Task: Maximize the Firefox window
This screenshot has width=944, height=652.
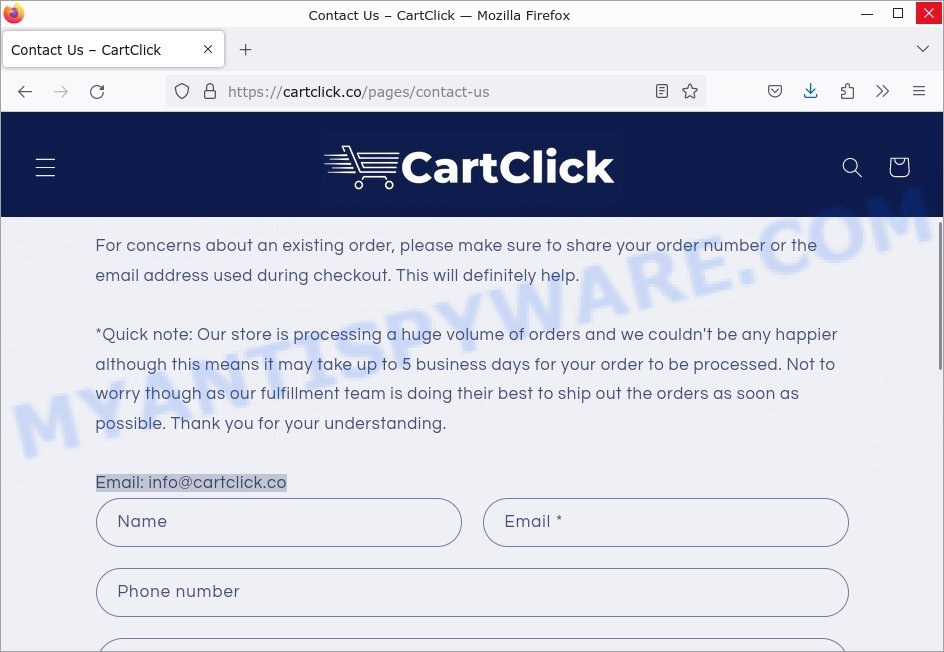Action: point(898,13)
